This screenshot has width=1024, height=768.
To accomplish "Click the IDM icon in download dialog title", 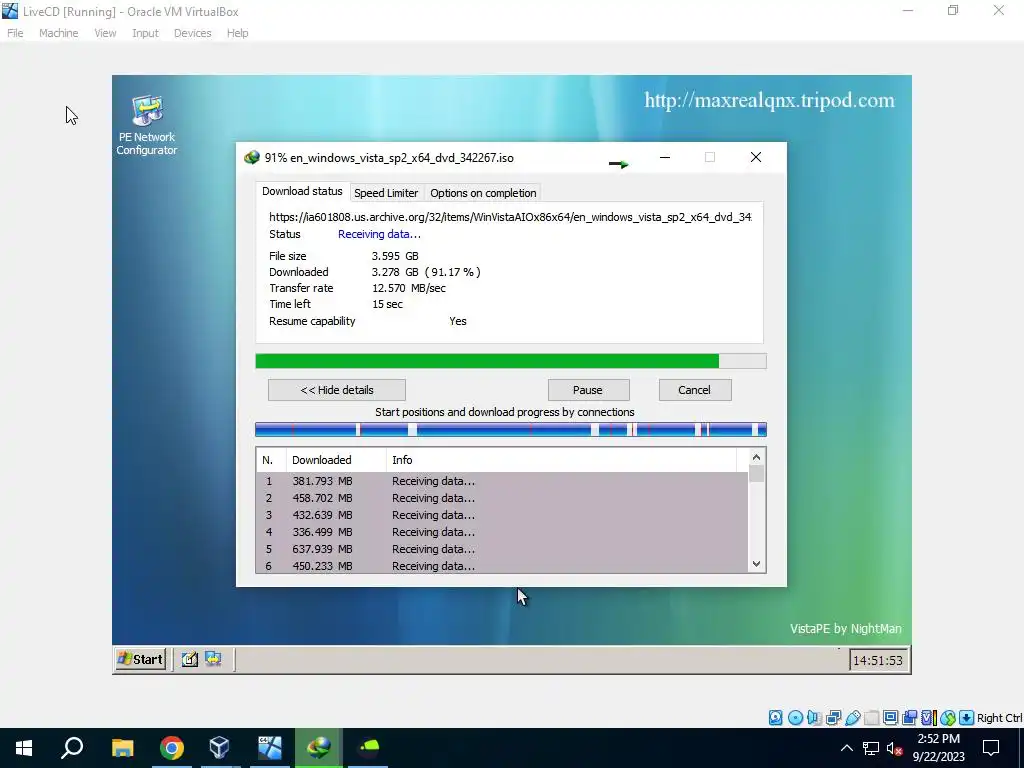I will pos(251,157).
